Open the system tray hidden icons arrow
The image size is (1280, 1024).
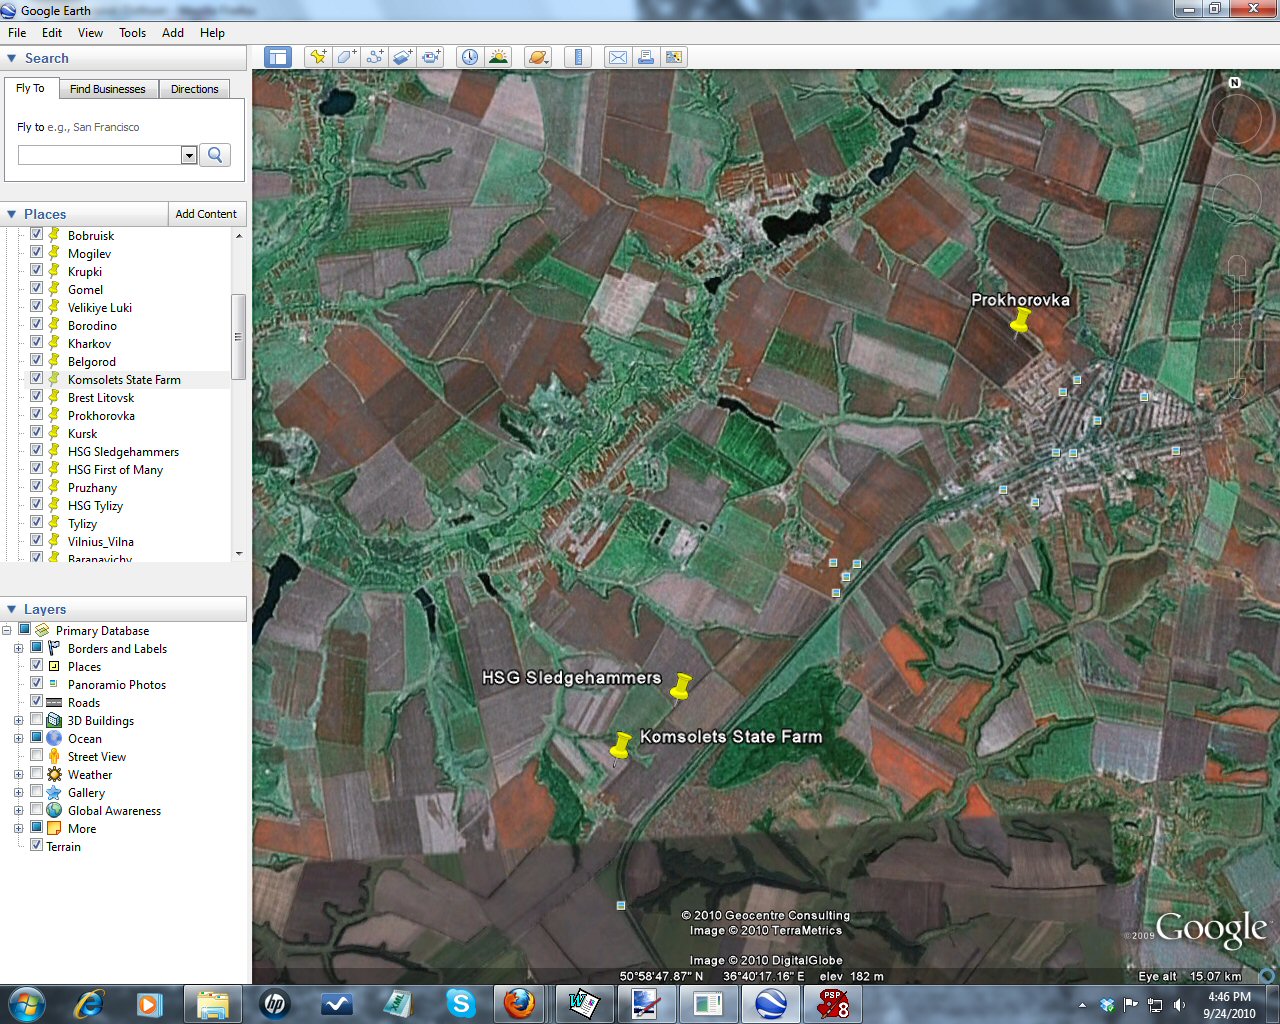(1082, 1005)
